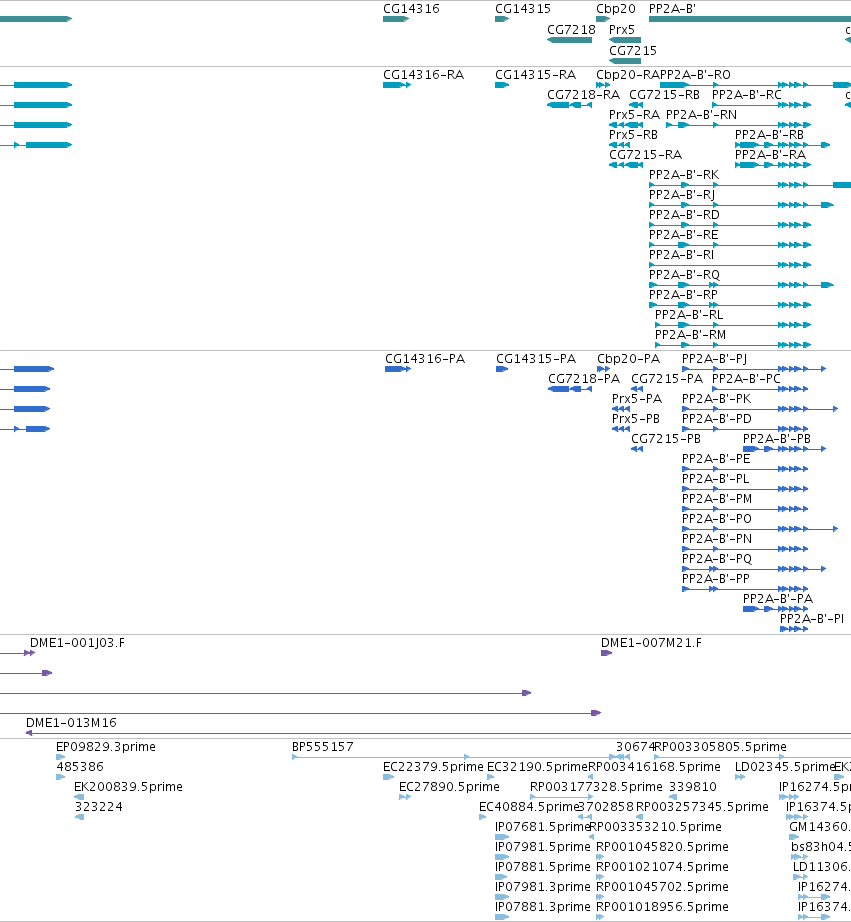Select transcript PP2A-B'-RL
851x922 pixels.
coord(689,315)
